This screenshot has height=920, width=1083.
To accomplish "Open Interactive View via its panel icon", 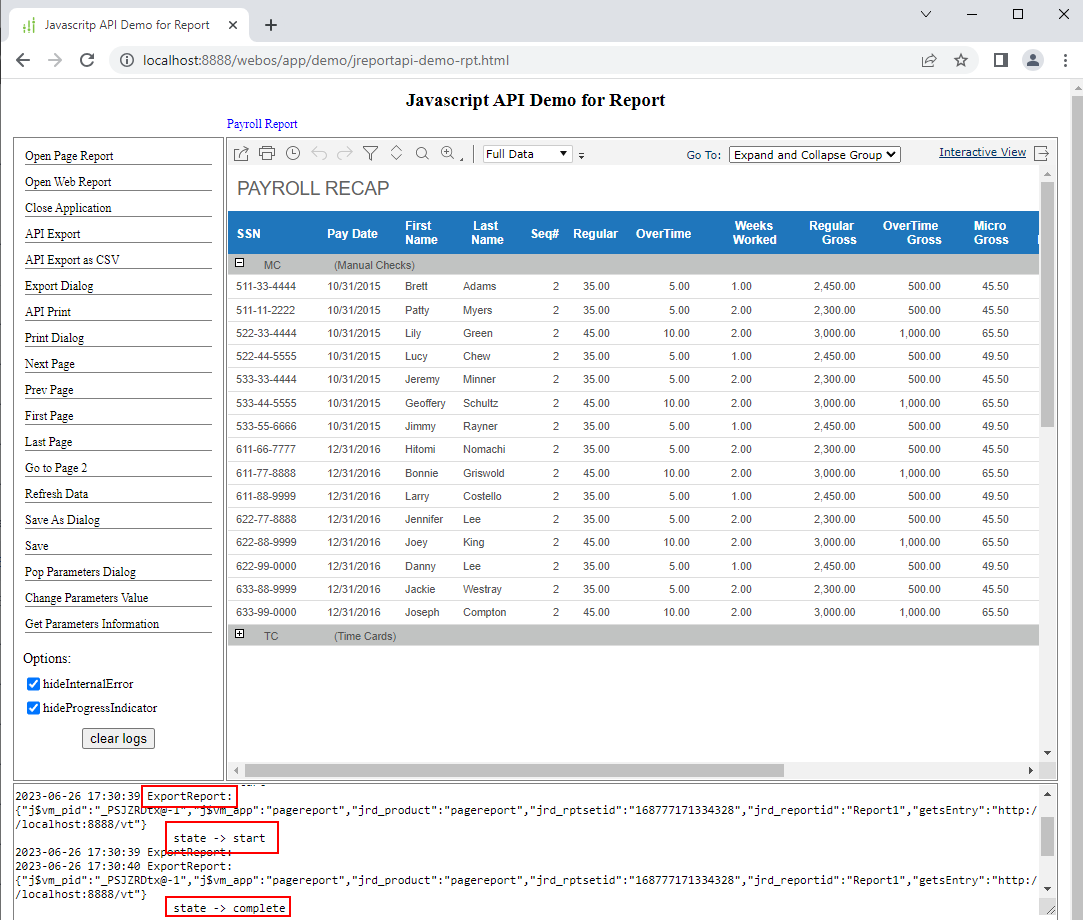I will 1042,153.
